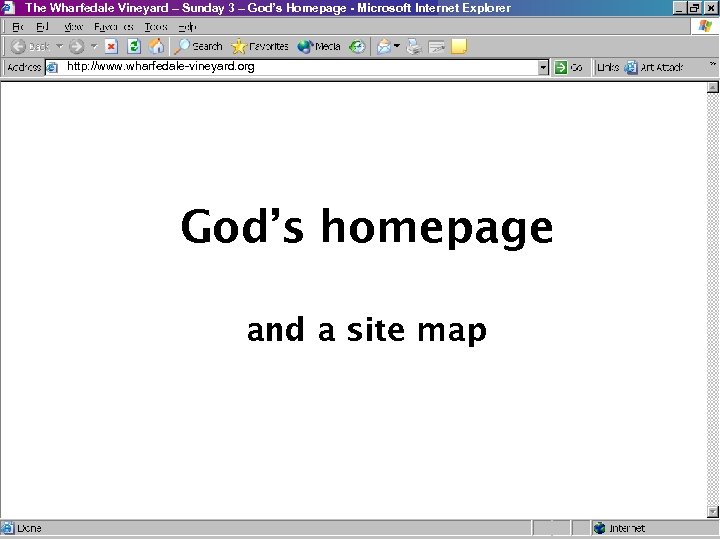Minimize the Internet Explorer window
720x540 pixels.
(679, 8)
